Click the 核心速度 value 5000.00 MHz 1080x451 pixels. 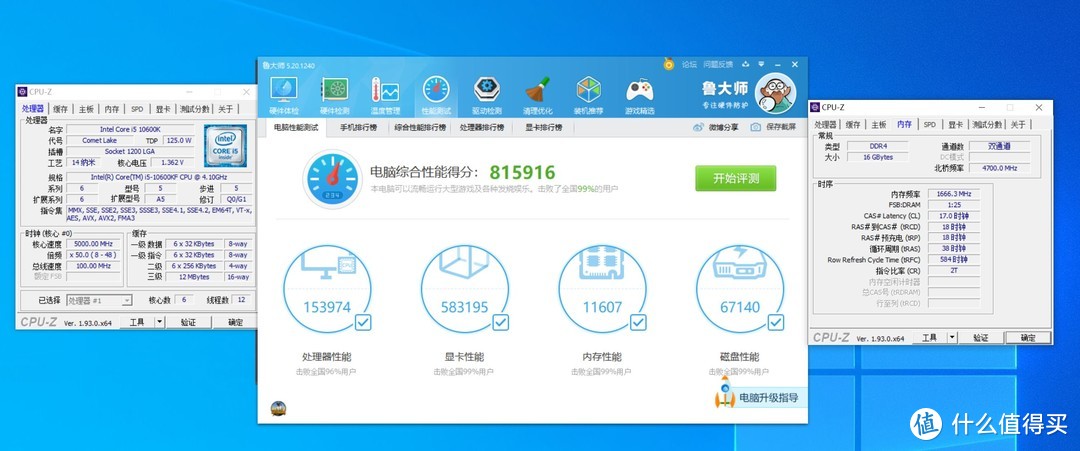coord(95,244)
